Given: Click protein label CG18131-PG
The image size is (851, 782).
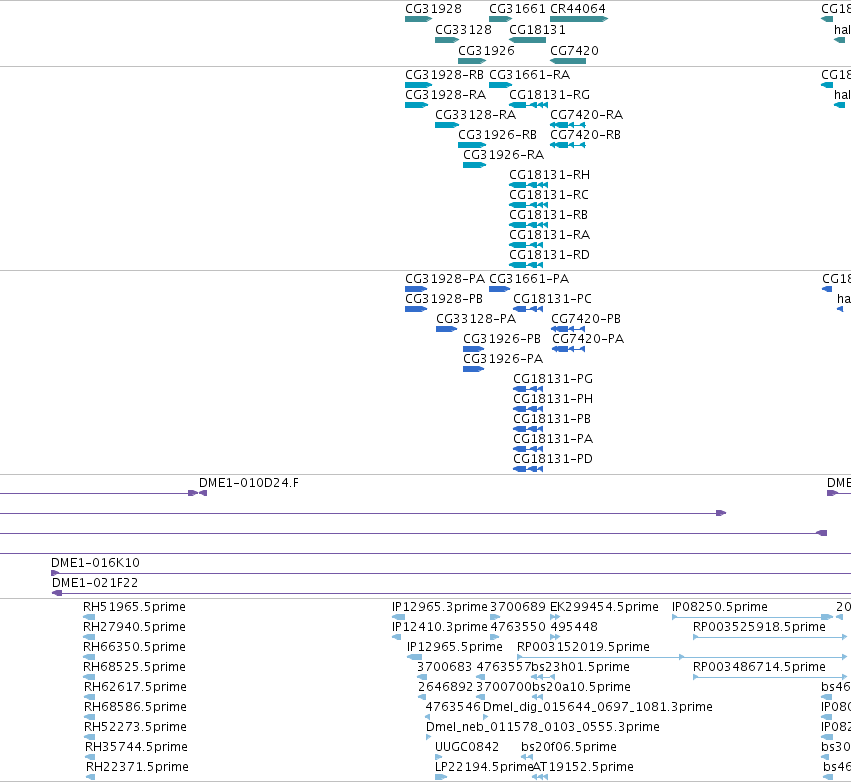Looking at the screenshot, I should [x=553, y=379].
